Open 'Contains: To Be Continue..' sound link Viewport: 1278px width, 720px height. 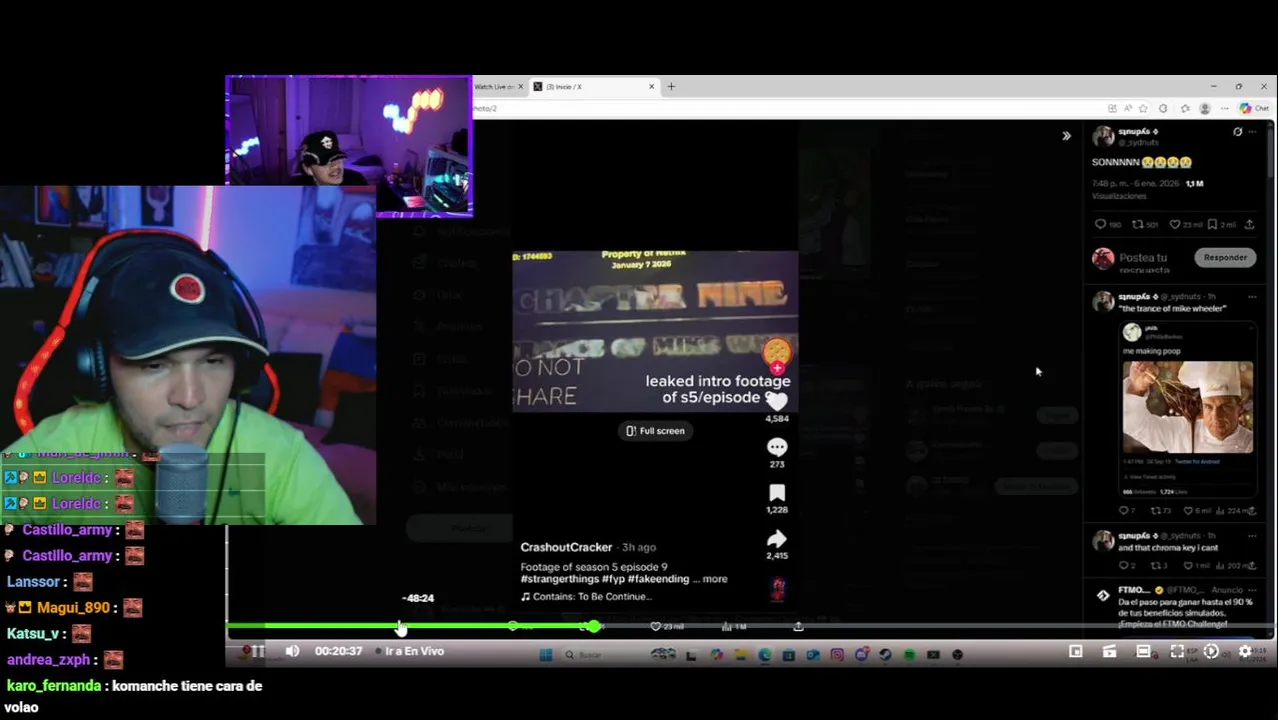tap(587, 597)
